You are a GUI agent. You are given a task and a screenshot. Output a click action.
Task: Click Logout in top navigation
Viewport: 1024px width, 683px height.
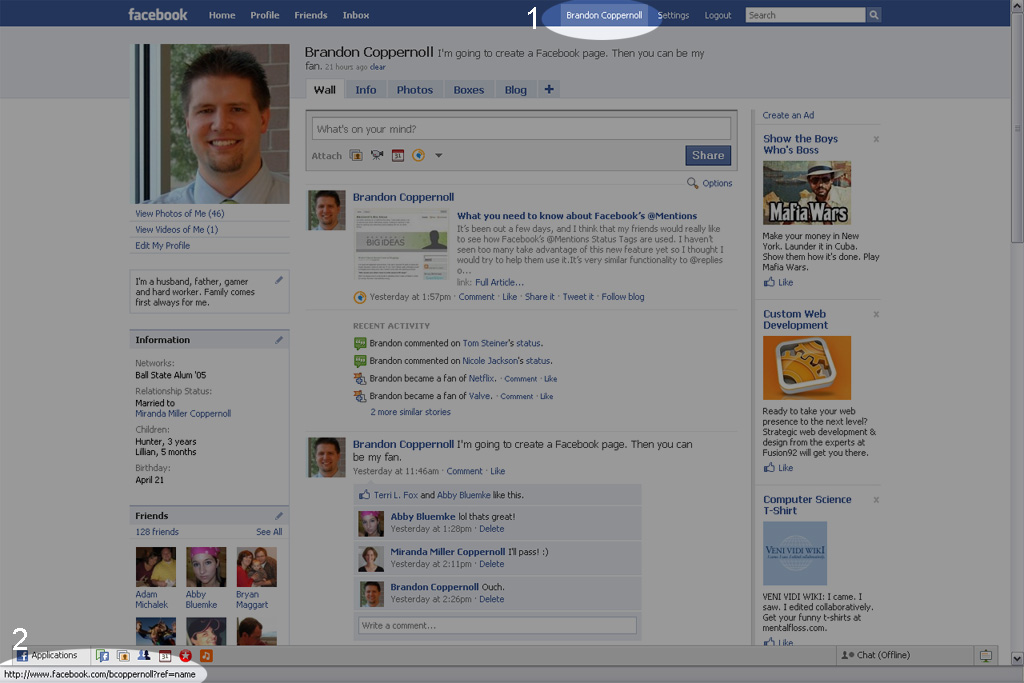(718, 15)
